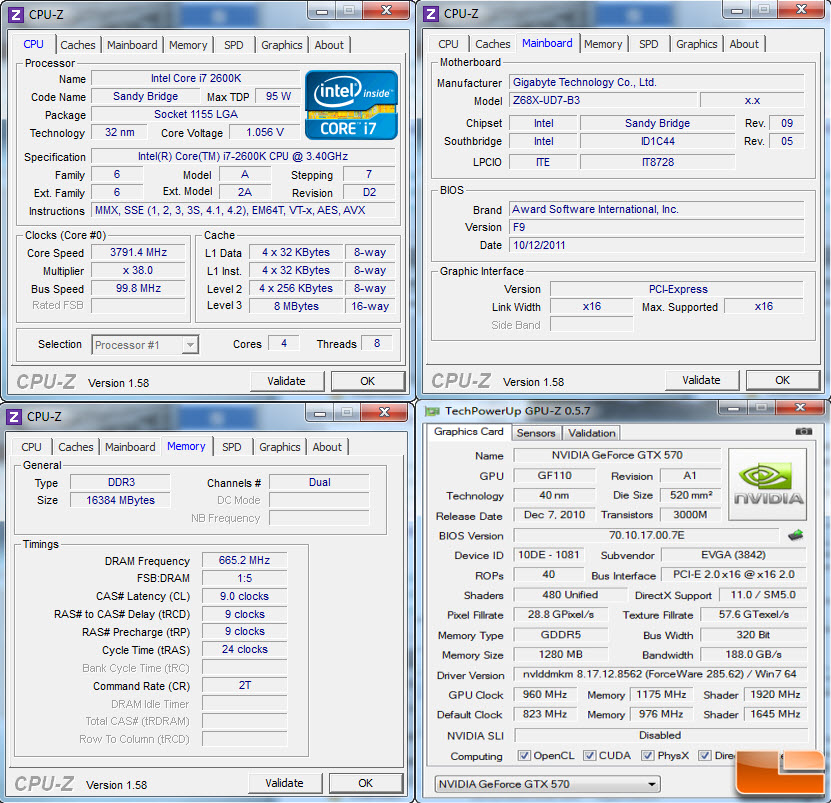Switch to the Graphics tab in the CPU-Z motherboard window
This screenshot has width=831, height=803.
[x=696, y=44]
